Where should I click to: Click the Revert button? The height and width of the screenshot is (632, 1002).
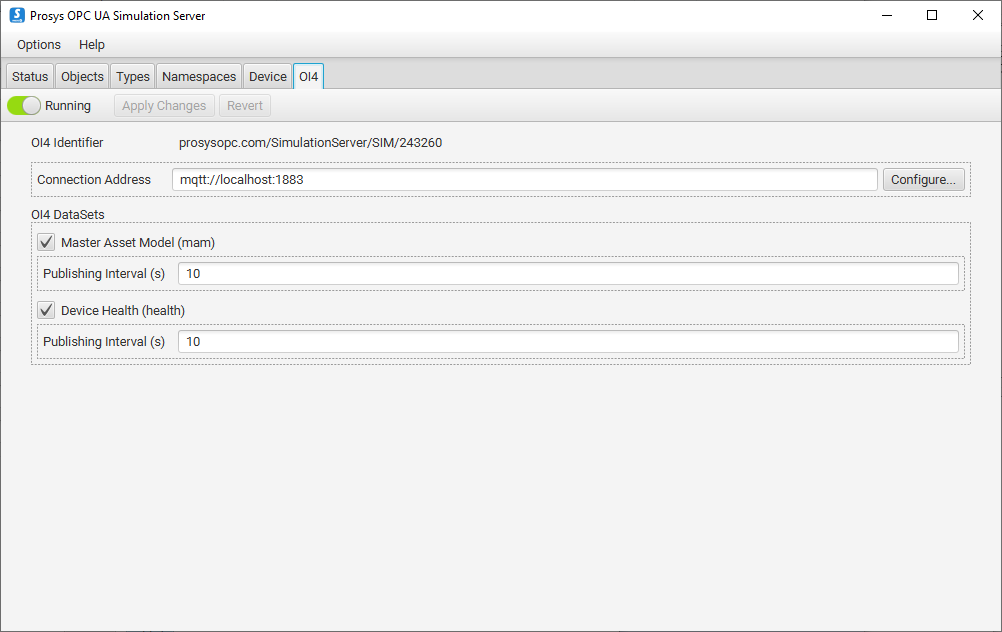[245, 105]
